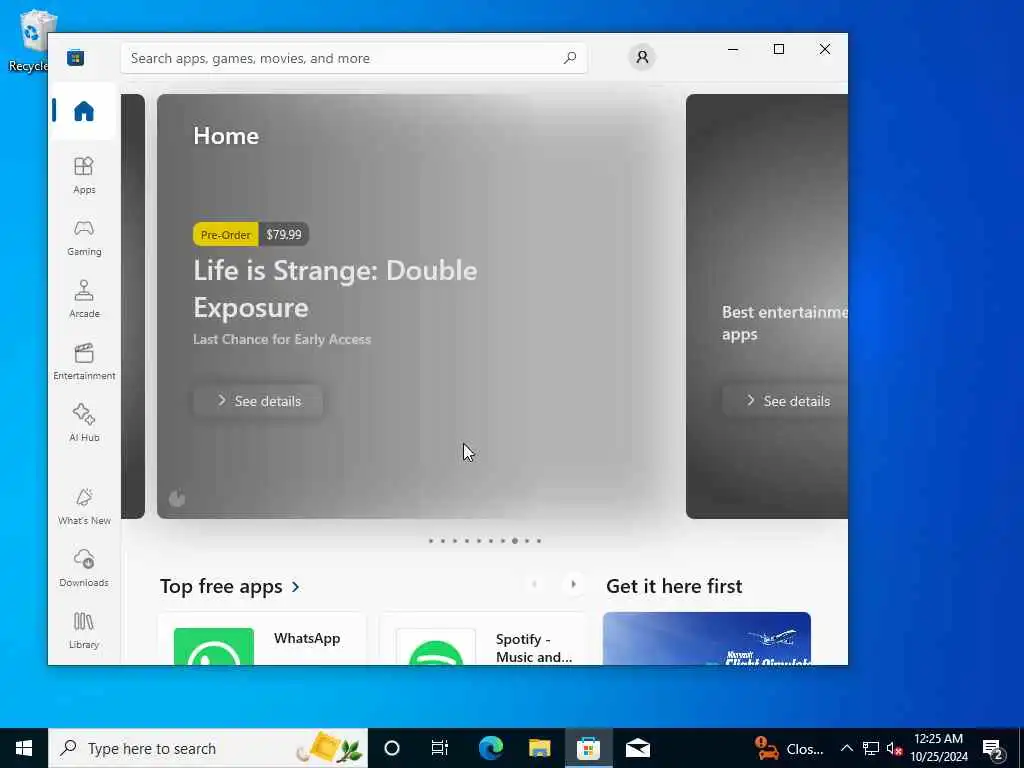Click the search magnifier icon
The height and width of the screenshot is (768, 1024).
pyautogui.click(x=569, y=57)
